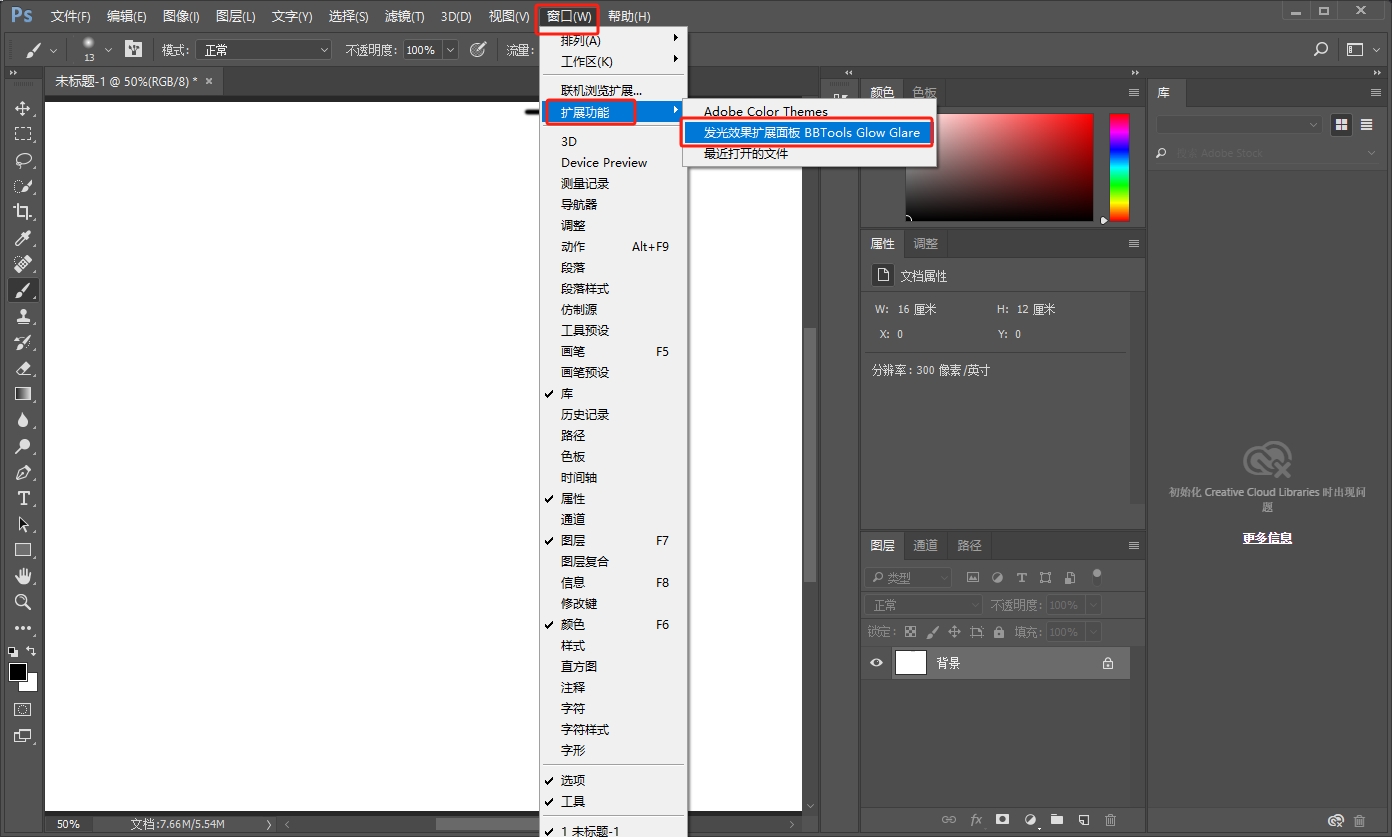Select the Horizontal Type tool
Image resolution: width=1392 pixels, height=837 pixels.
pyautogui.click(x=23, y=498)
